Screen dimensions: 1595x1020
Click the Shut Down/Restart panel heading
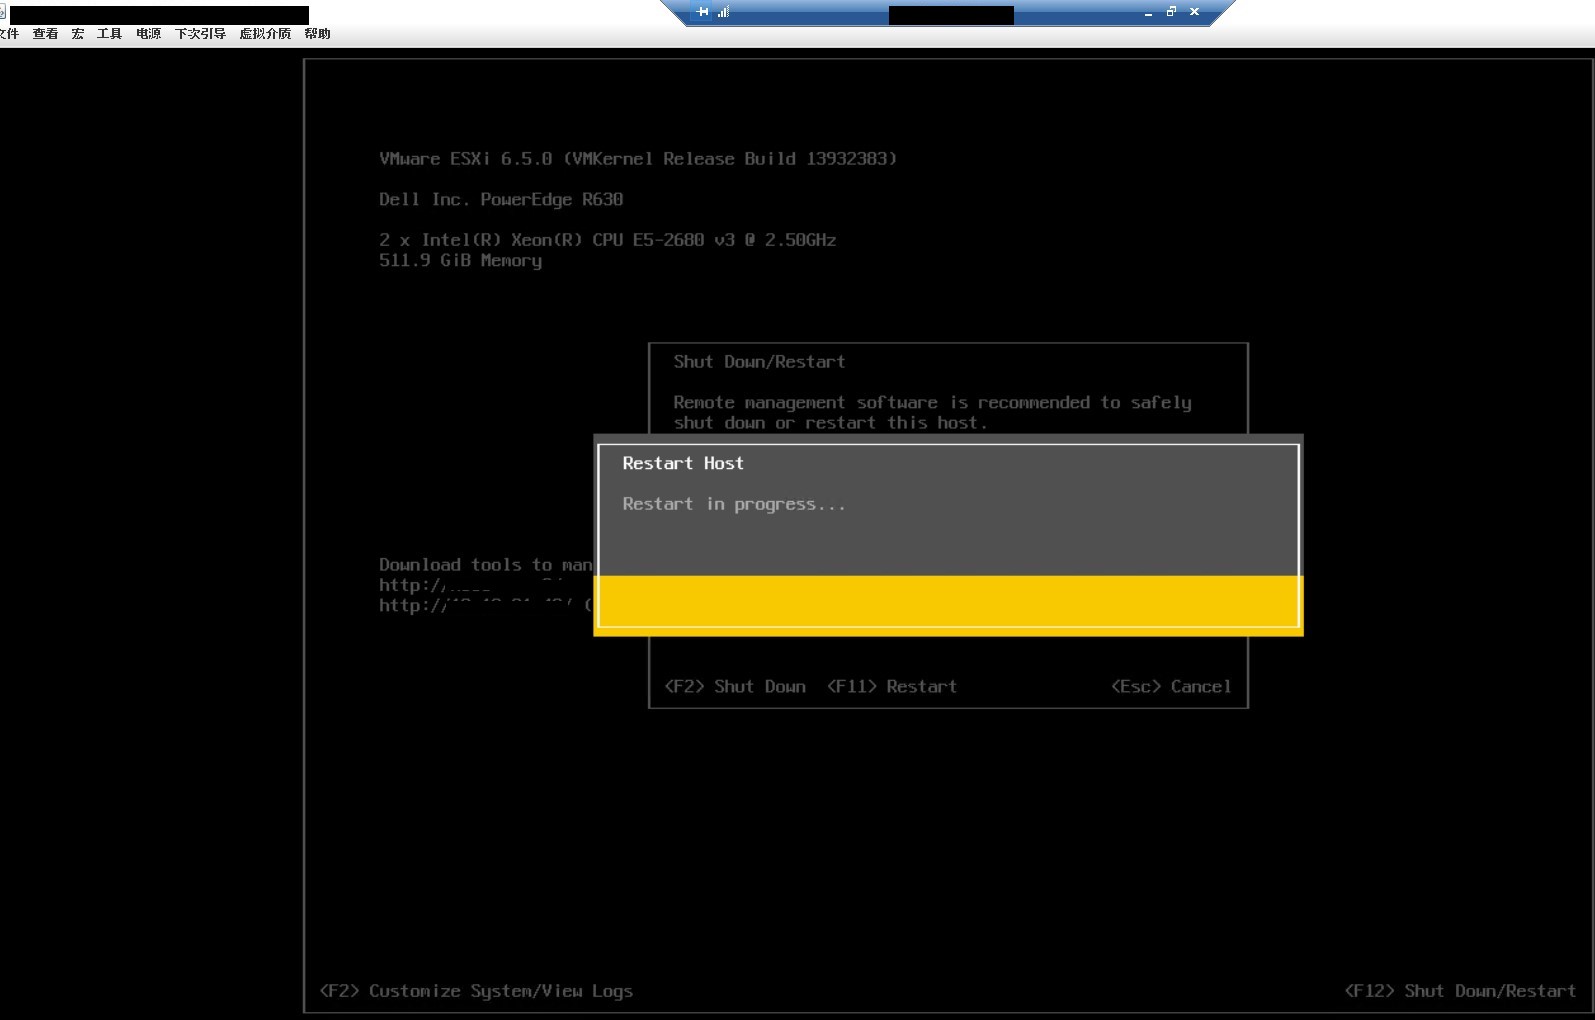click(759, 362)
